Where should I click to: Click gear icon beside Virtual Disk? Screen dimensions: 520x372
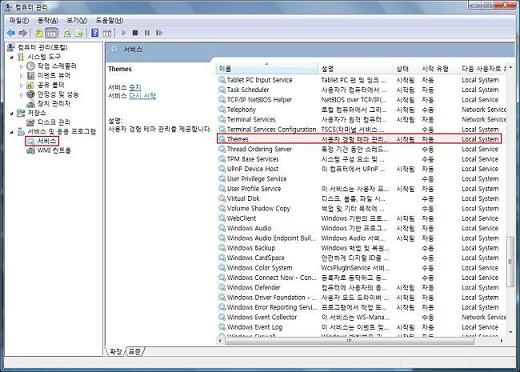tap(222, 198)
